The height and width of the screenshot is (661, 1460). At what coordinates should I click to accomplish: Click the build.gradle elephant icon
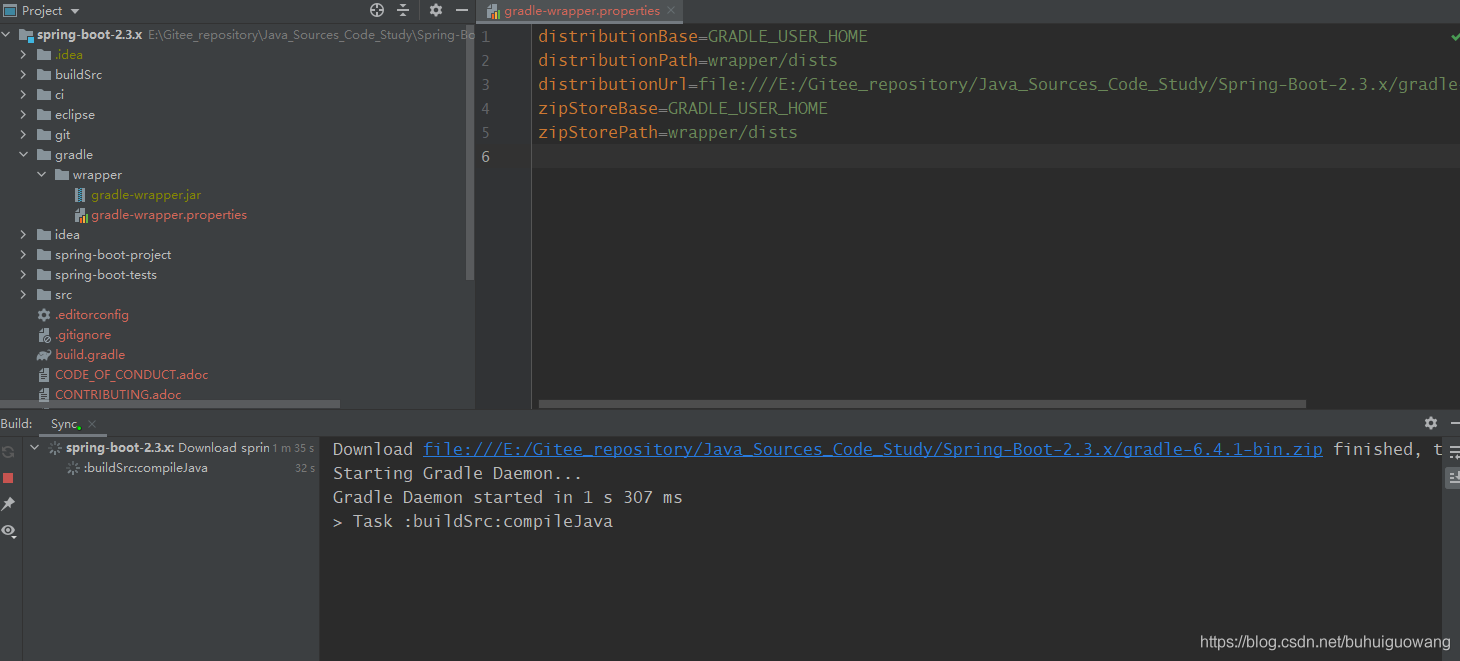44,355
